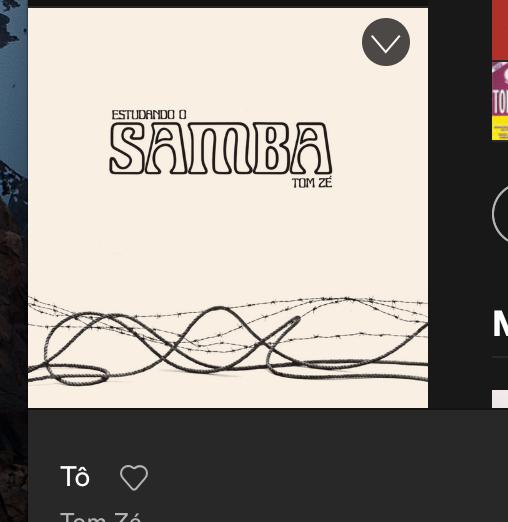Open the Tom Zé artist link below the title

(x=101, y=517)
